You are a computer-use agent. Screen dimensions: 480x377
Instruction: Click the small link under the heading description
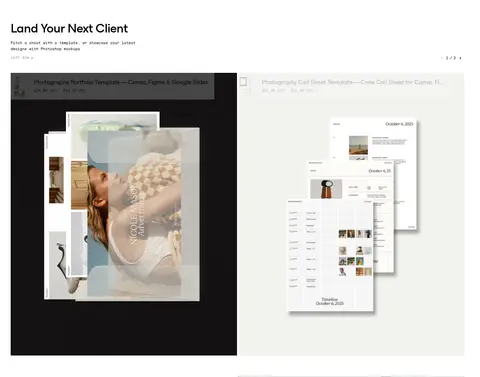coord(22,58)
